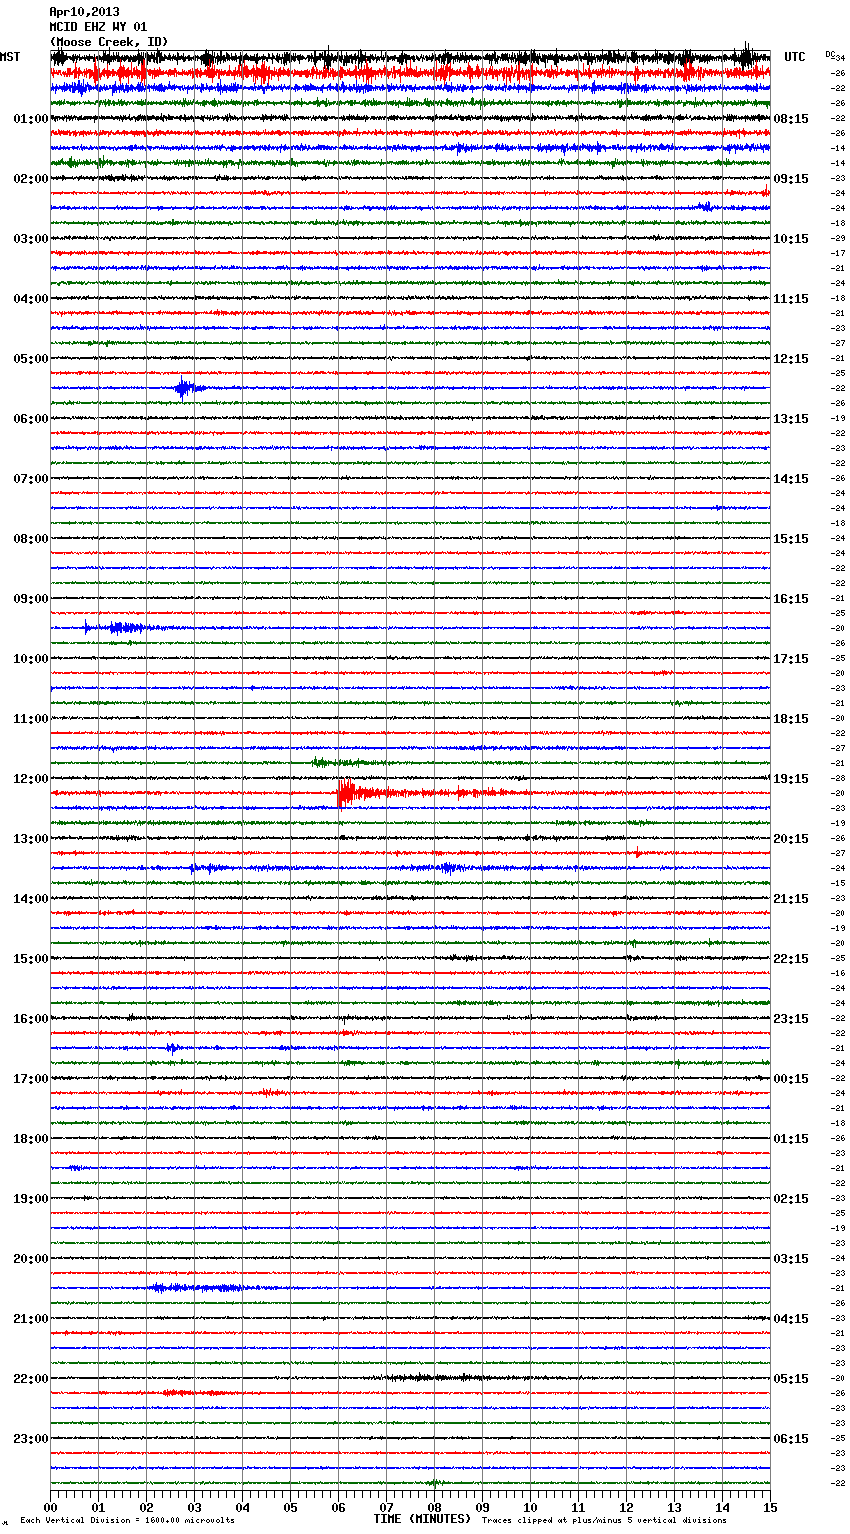Screen dimensions: 850x1534
Task: Click the MST timezone header
Action: tap(10, 57)
